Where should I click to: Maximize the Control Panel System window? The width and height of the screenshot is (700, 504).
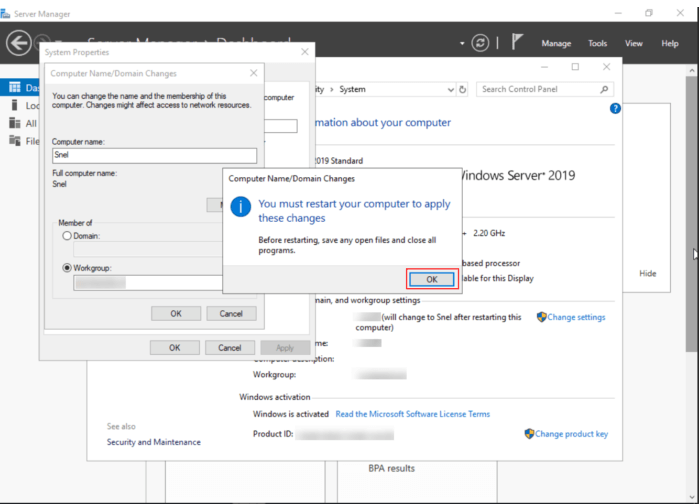(575, 67)
